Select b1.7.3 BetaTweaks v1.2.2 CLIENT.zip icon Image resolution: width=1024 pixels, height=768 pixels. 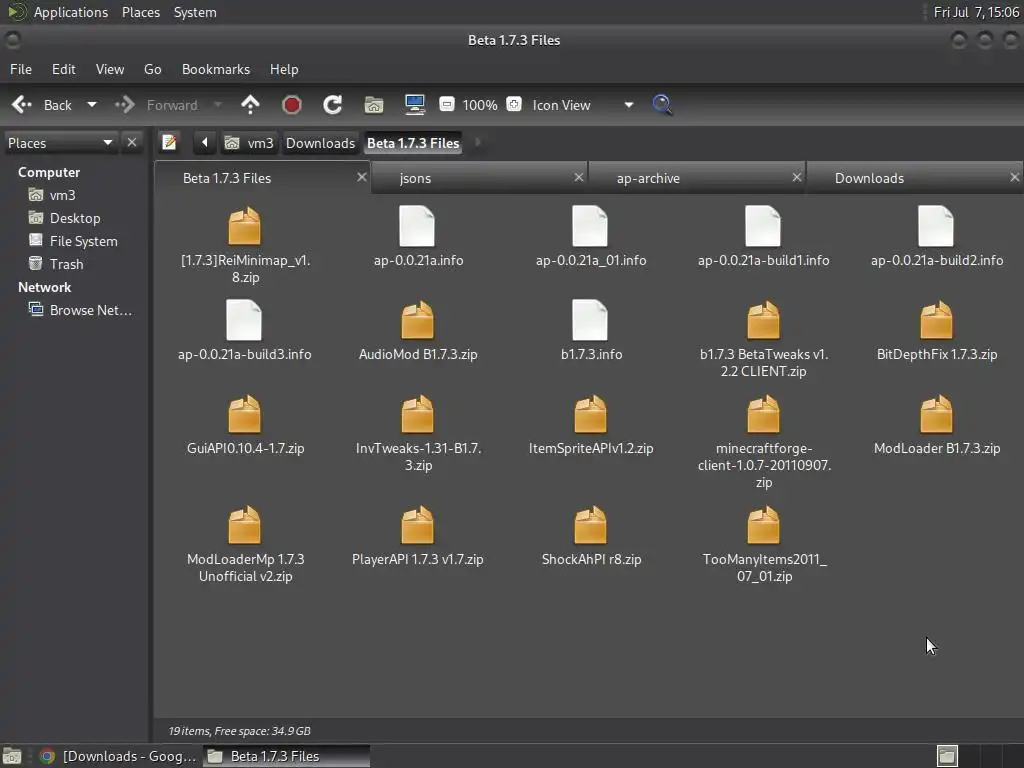[763, 320]
